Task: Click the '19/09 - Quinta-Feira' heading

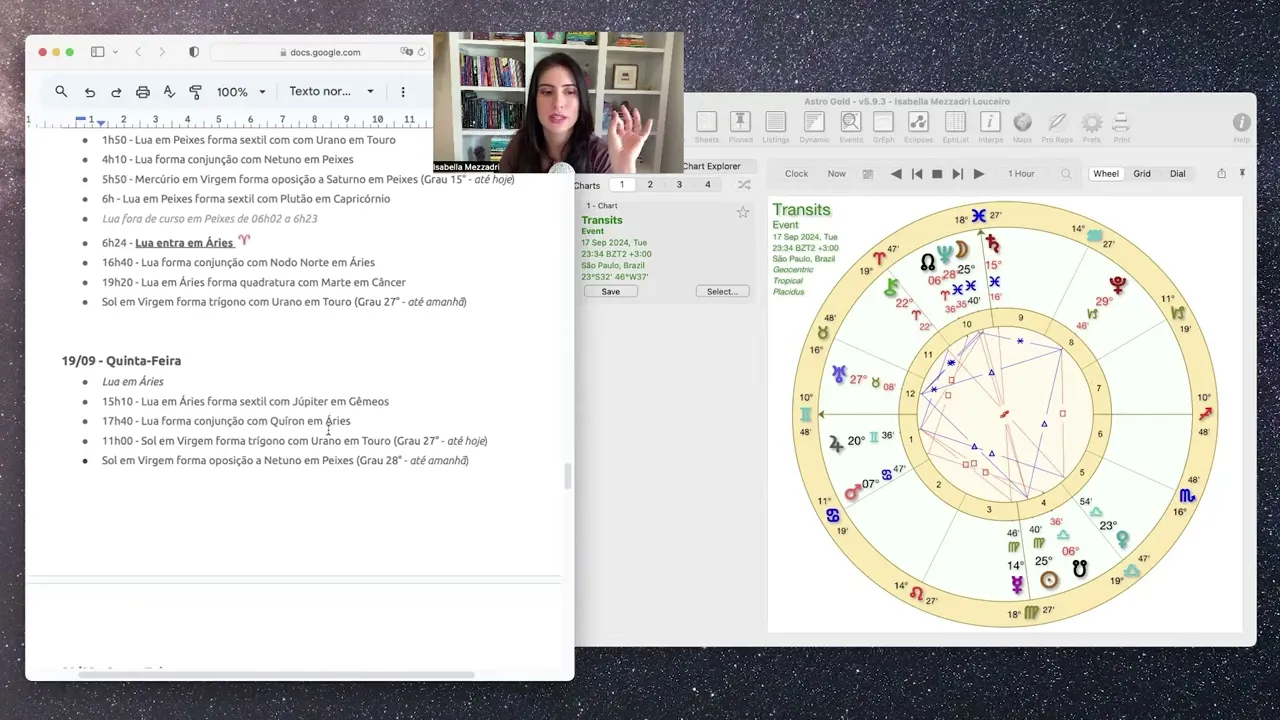Action: pyautogui.click(x=121, y=361)
